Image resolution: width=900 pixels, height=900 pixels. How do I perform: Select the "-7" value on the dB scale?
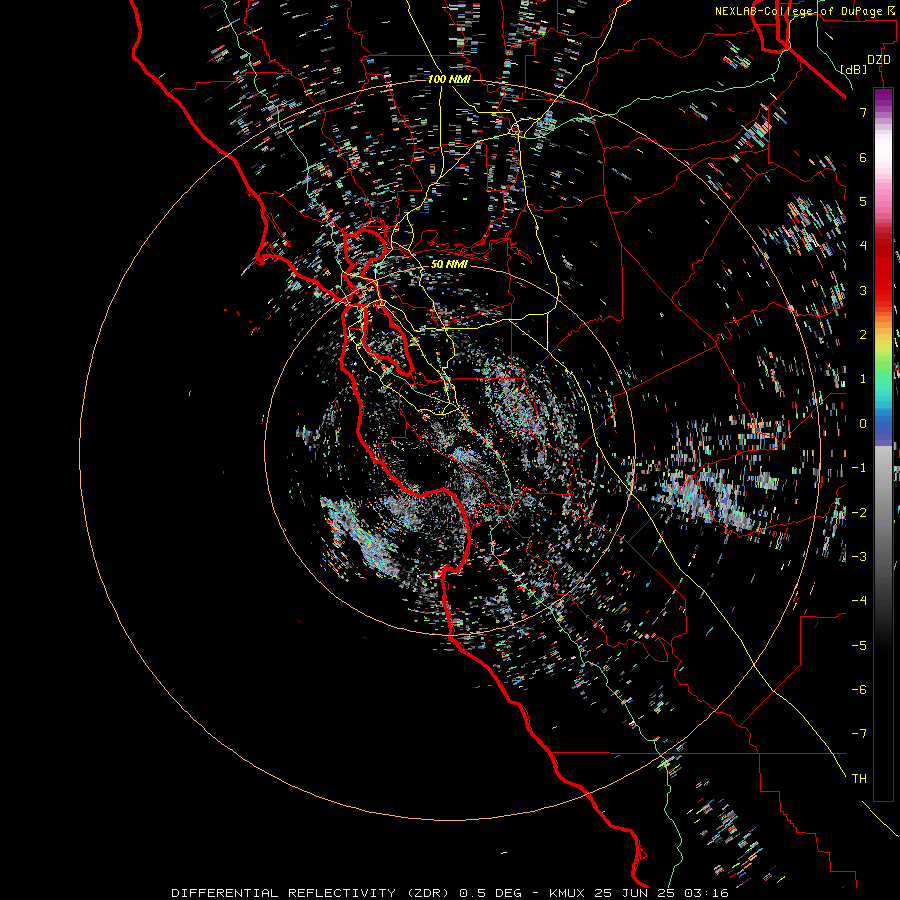[x=859, y=734]
